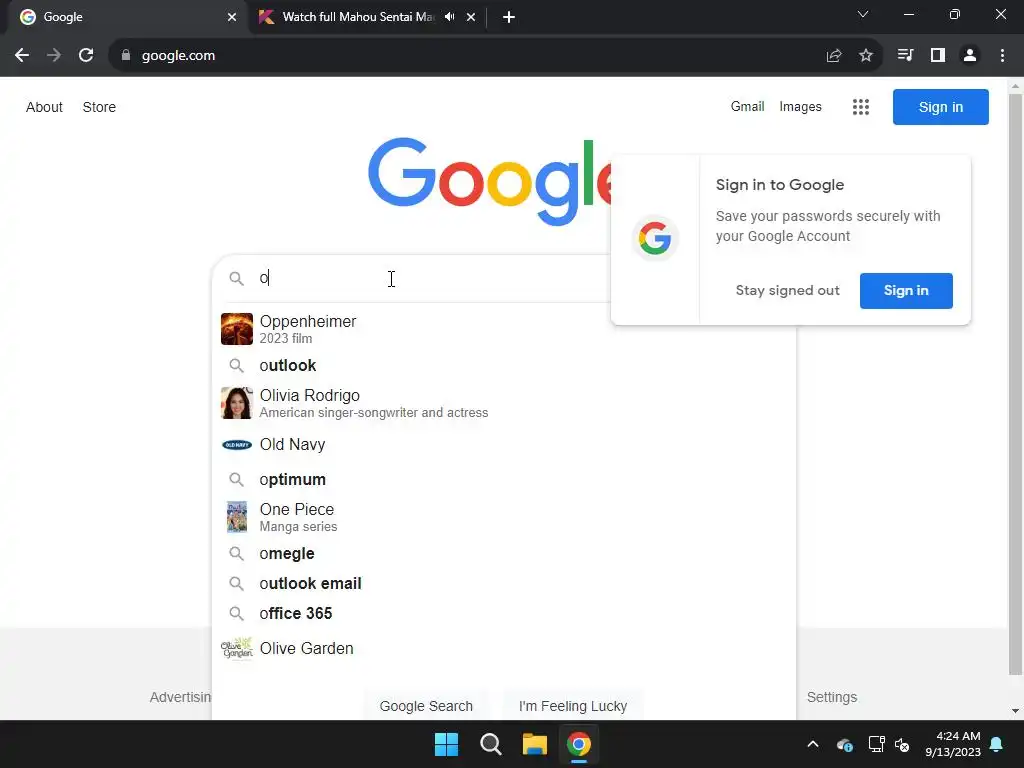Click Sign in within the popup
The width and height of the screenshot is (1024, 768).
[x=906, y=291]
